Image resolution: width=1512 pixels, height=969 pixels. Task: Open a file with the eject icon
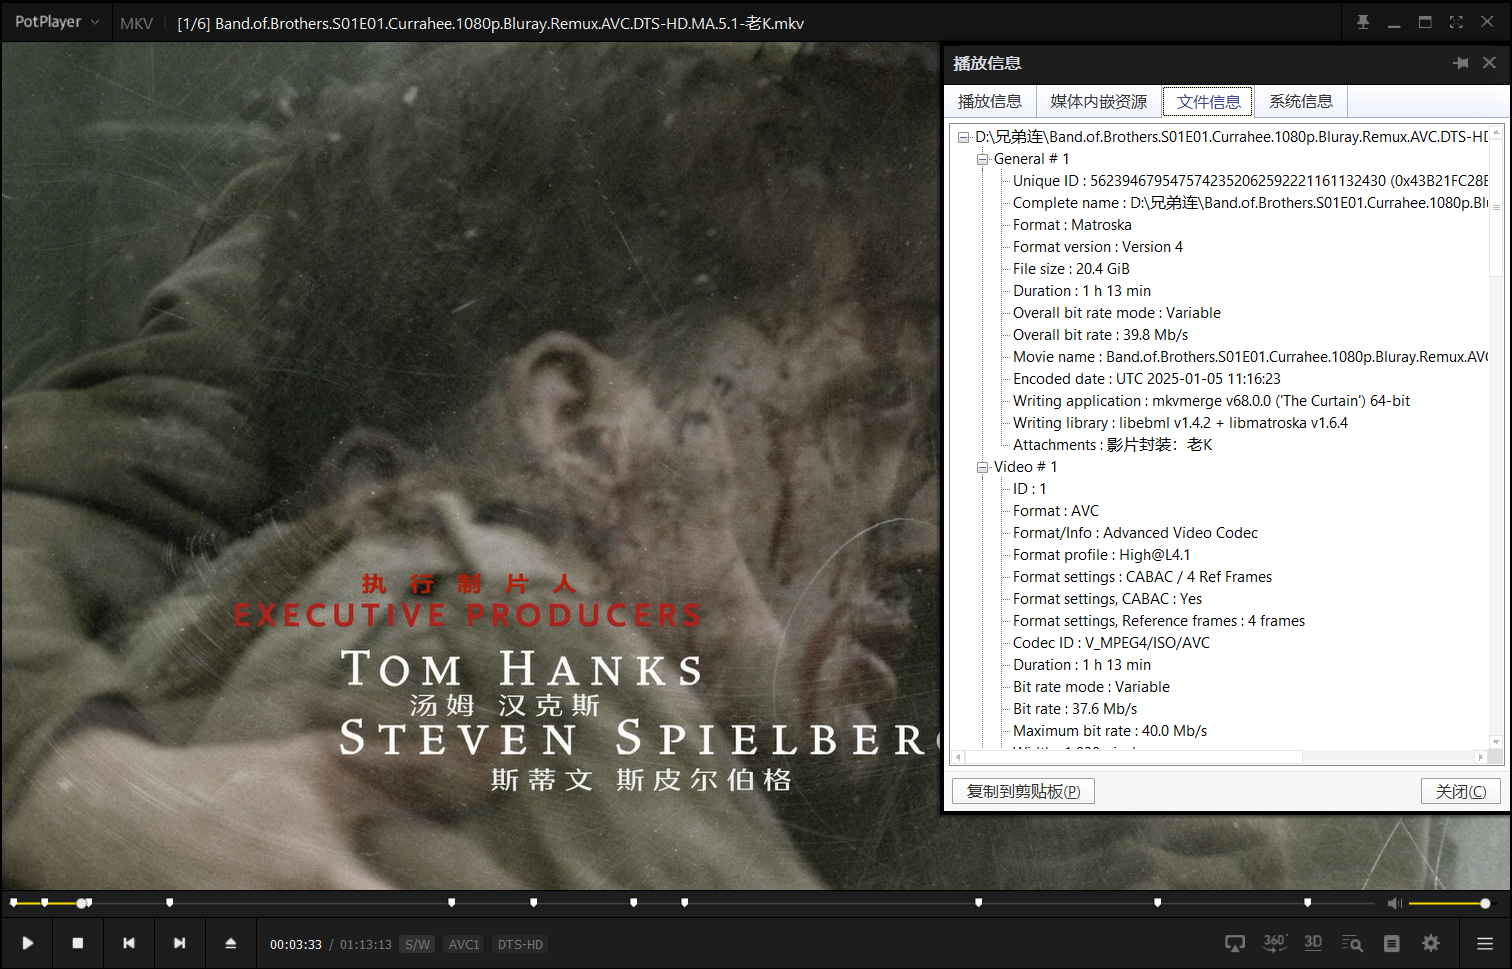pyautogui.click(x=231, y=943)
